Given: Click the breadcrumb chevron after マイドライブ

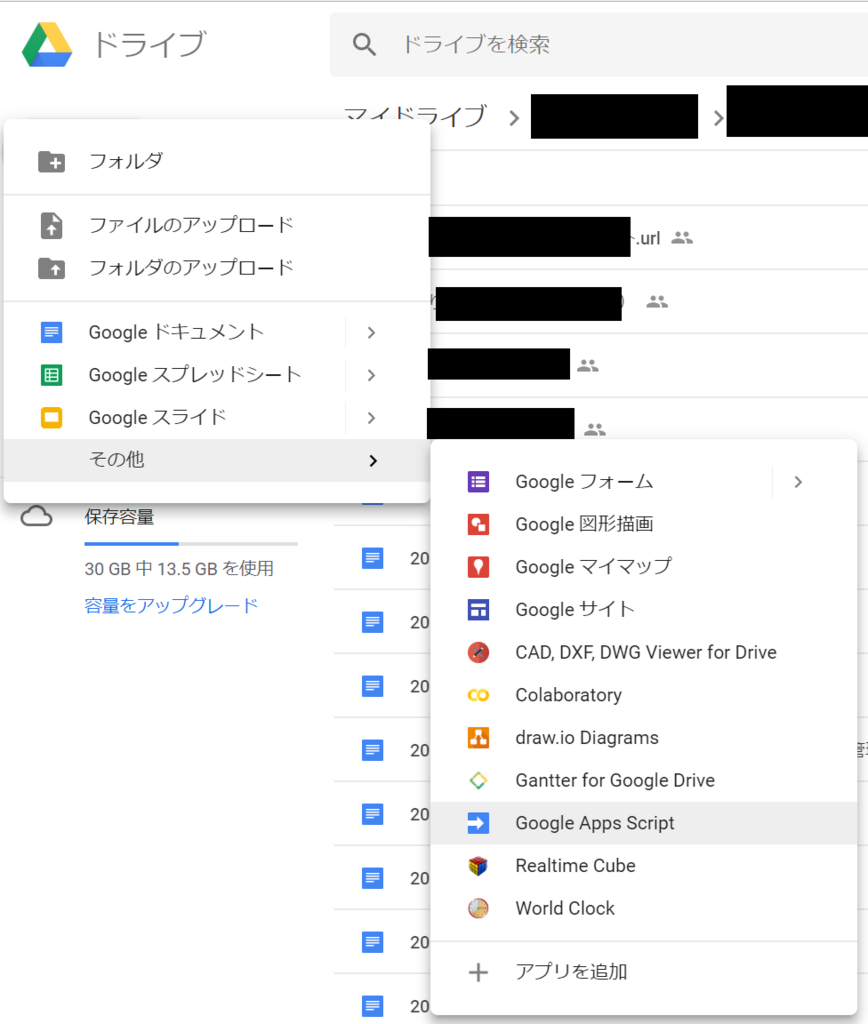Looking at the screenshot, I should 514,118.
